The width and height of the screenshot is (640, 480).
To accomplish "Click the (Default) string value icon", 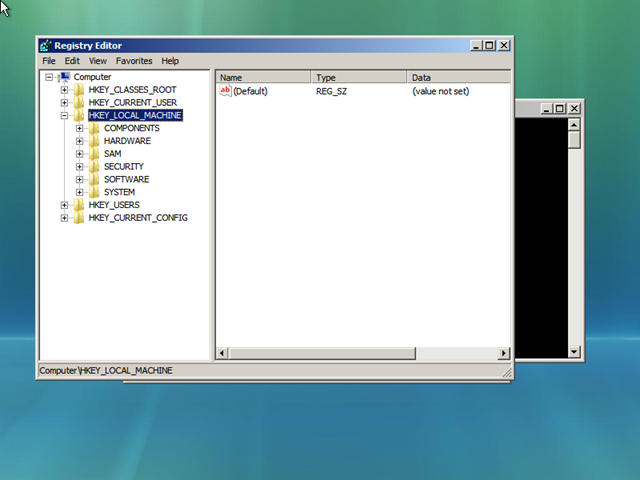I will pos(225,91).
